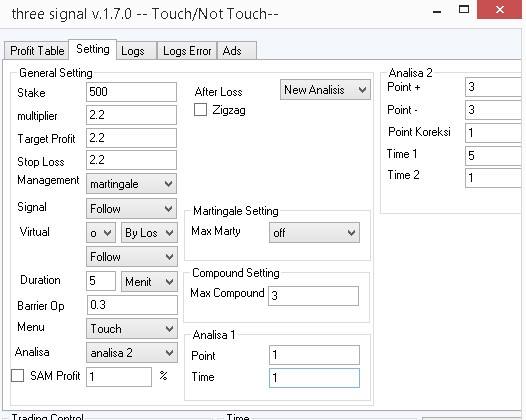Open the Analisa 'analisa 2' dropdown

coord(132,353)
